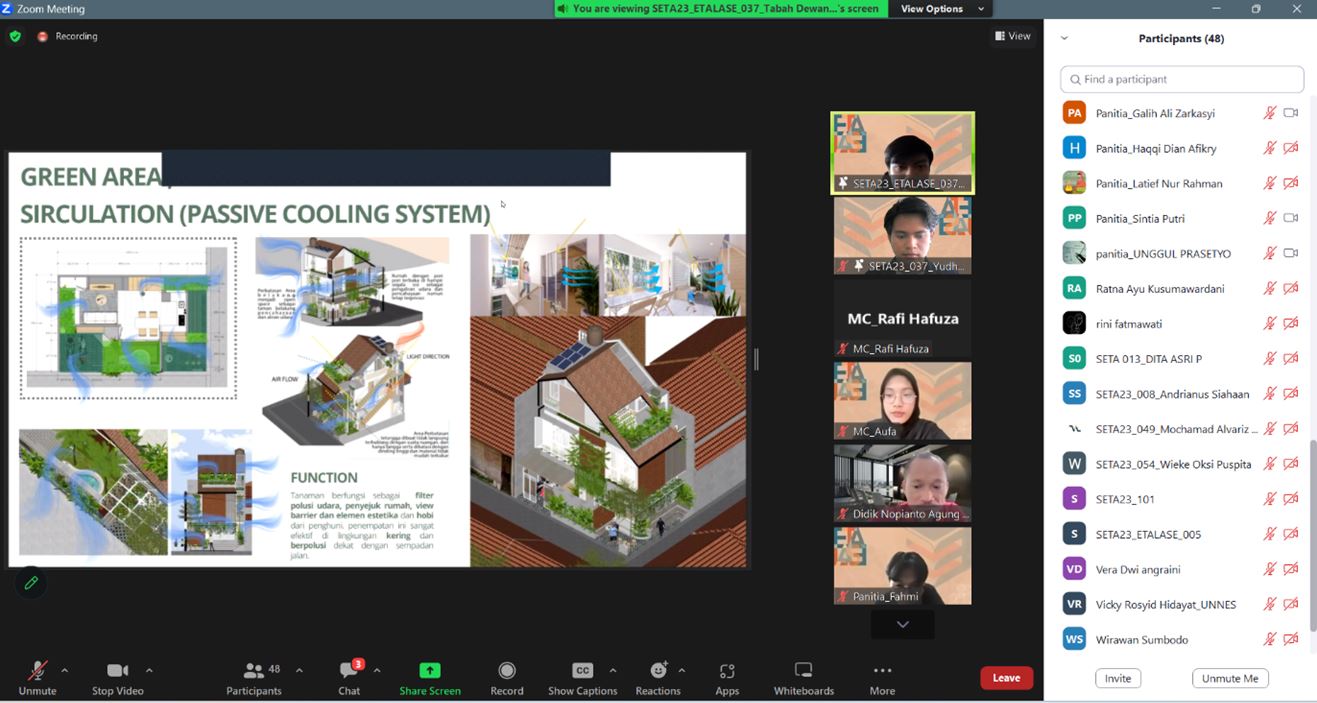The height and width of the screenshot is (703, 1317).
Task: Open the Reactions menu icon
Action: click(658, 671)
